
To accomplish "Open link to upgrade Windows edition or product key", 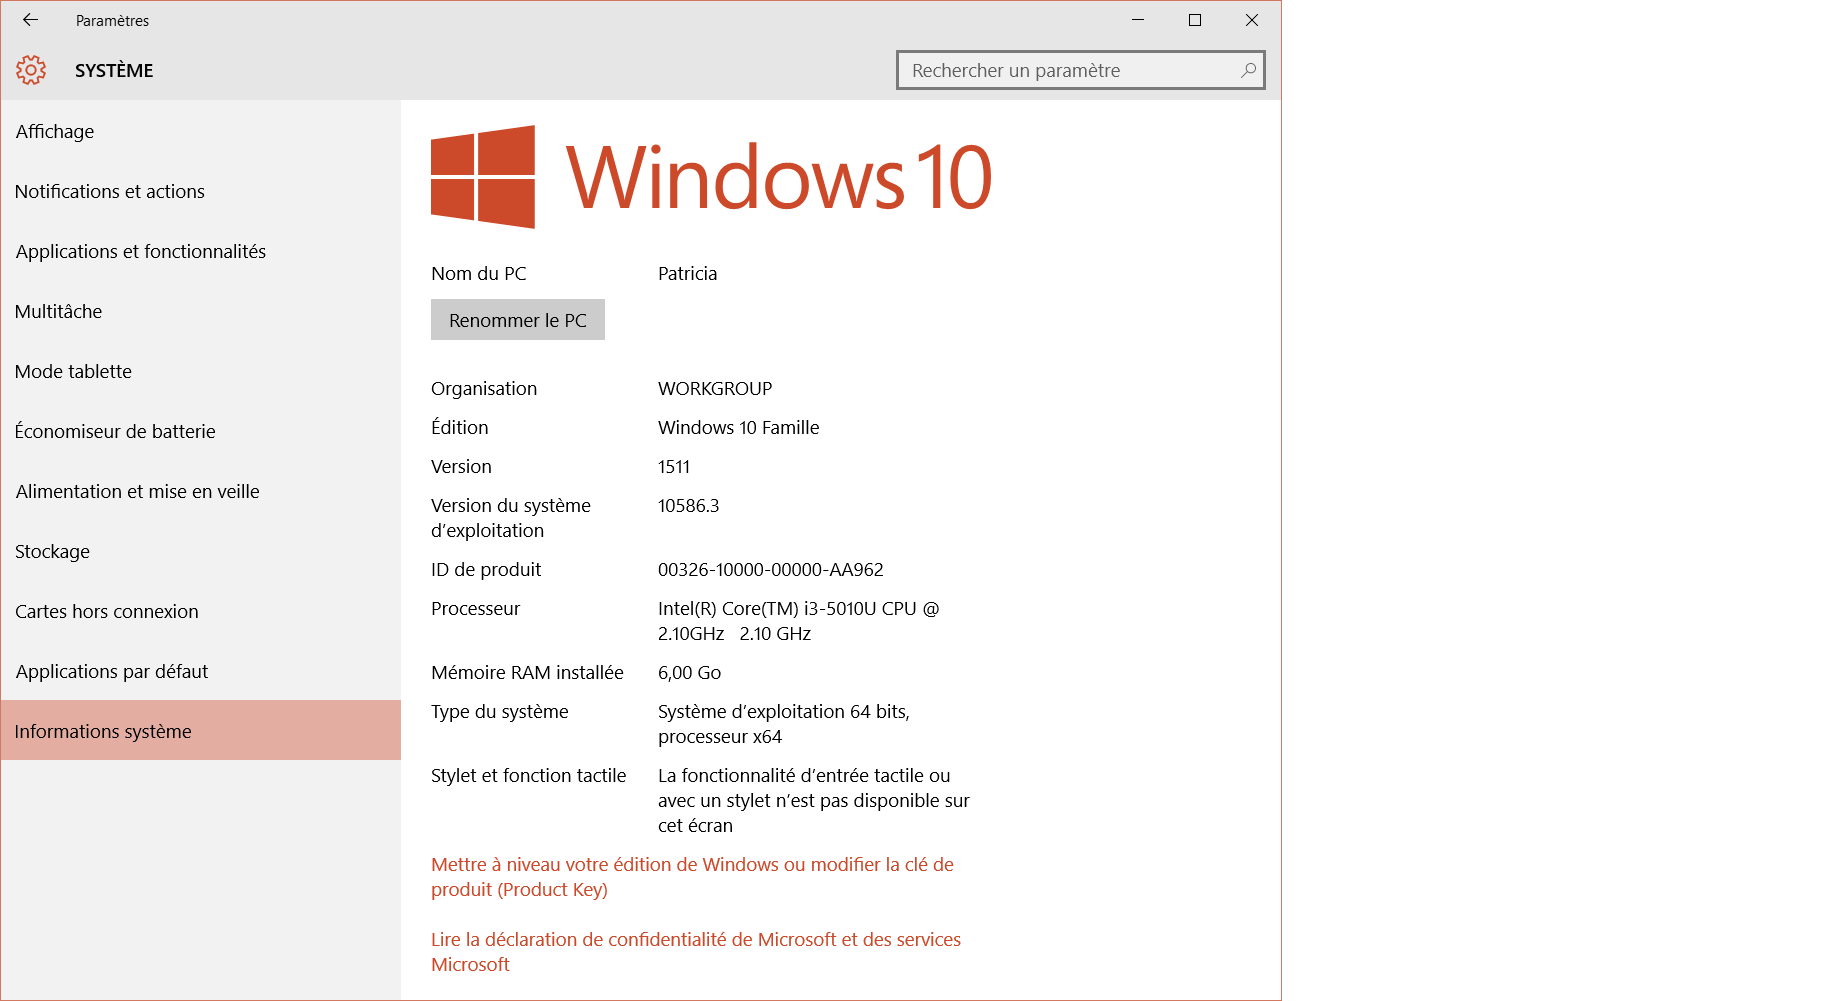I will (692, 877).
